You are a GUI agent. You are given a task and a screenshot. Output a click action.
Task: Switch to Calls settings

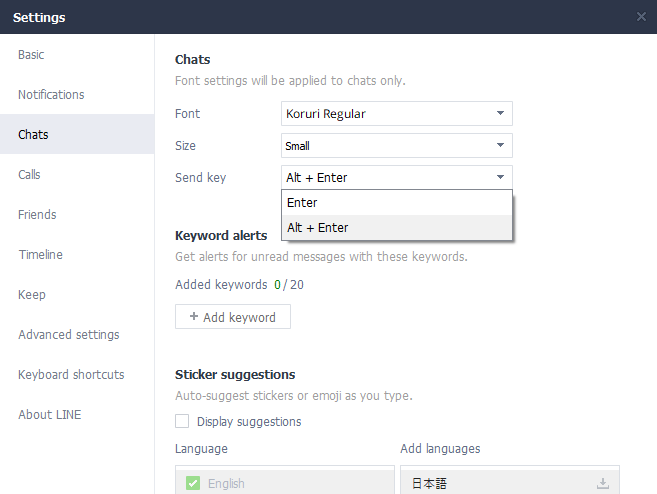(x=30, y=175)
